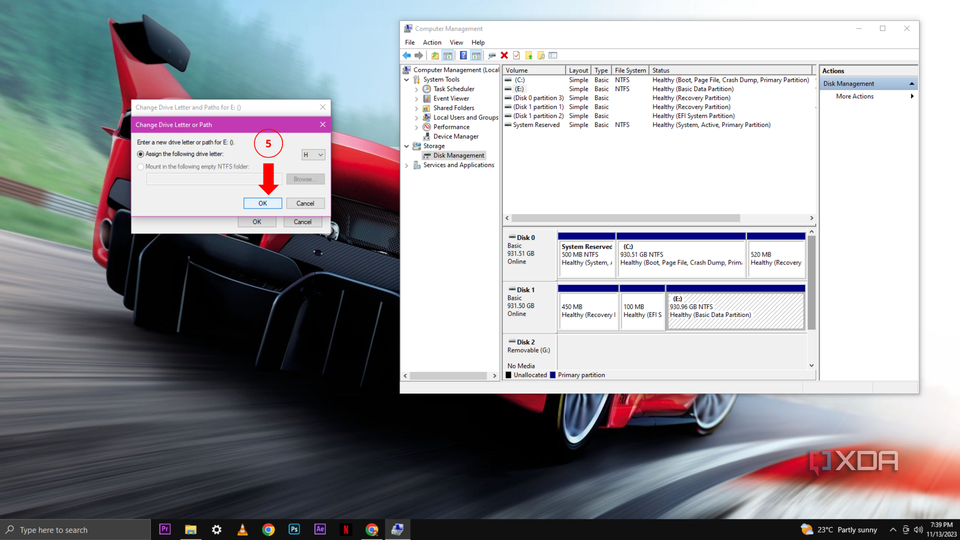Viewport: 960px width, 540px height.
Task: Open Netflix from the taskbar
Action: click(346, 530)
